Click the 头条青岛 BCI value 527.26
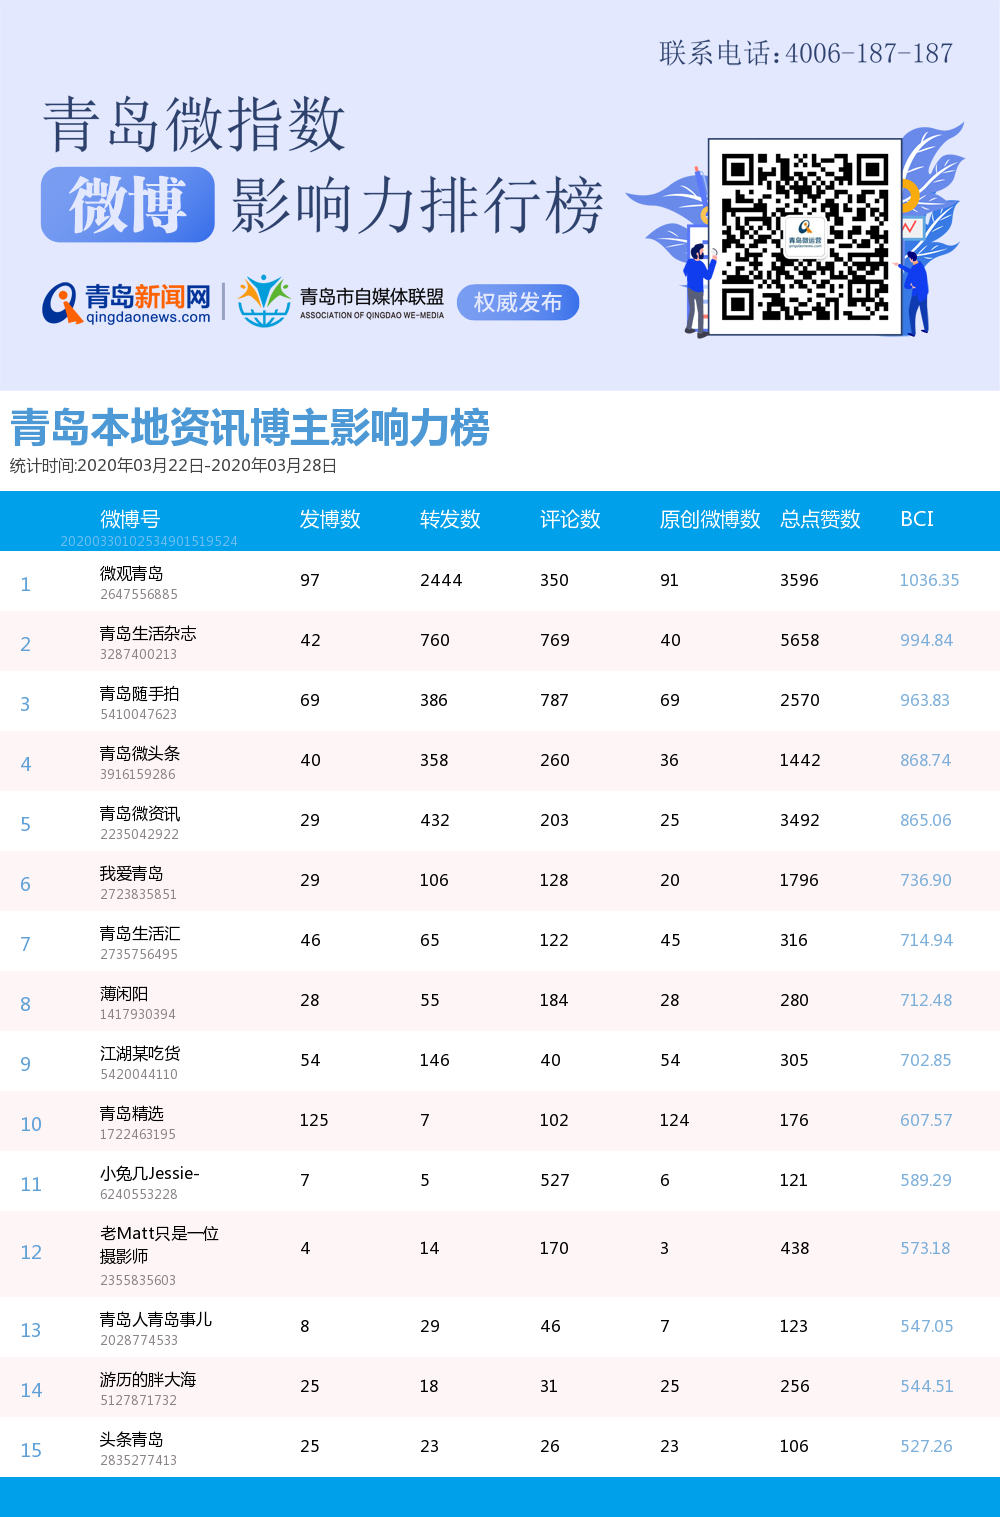 click(926, 1446)
